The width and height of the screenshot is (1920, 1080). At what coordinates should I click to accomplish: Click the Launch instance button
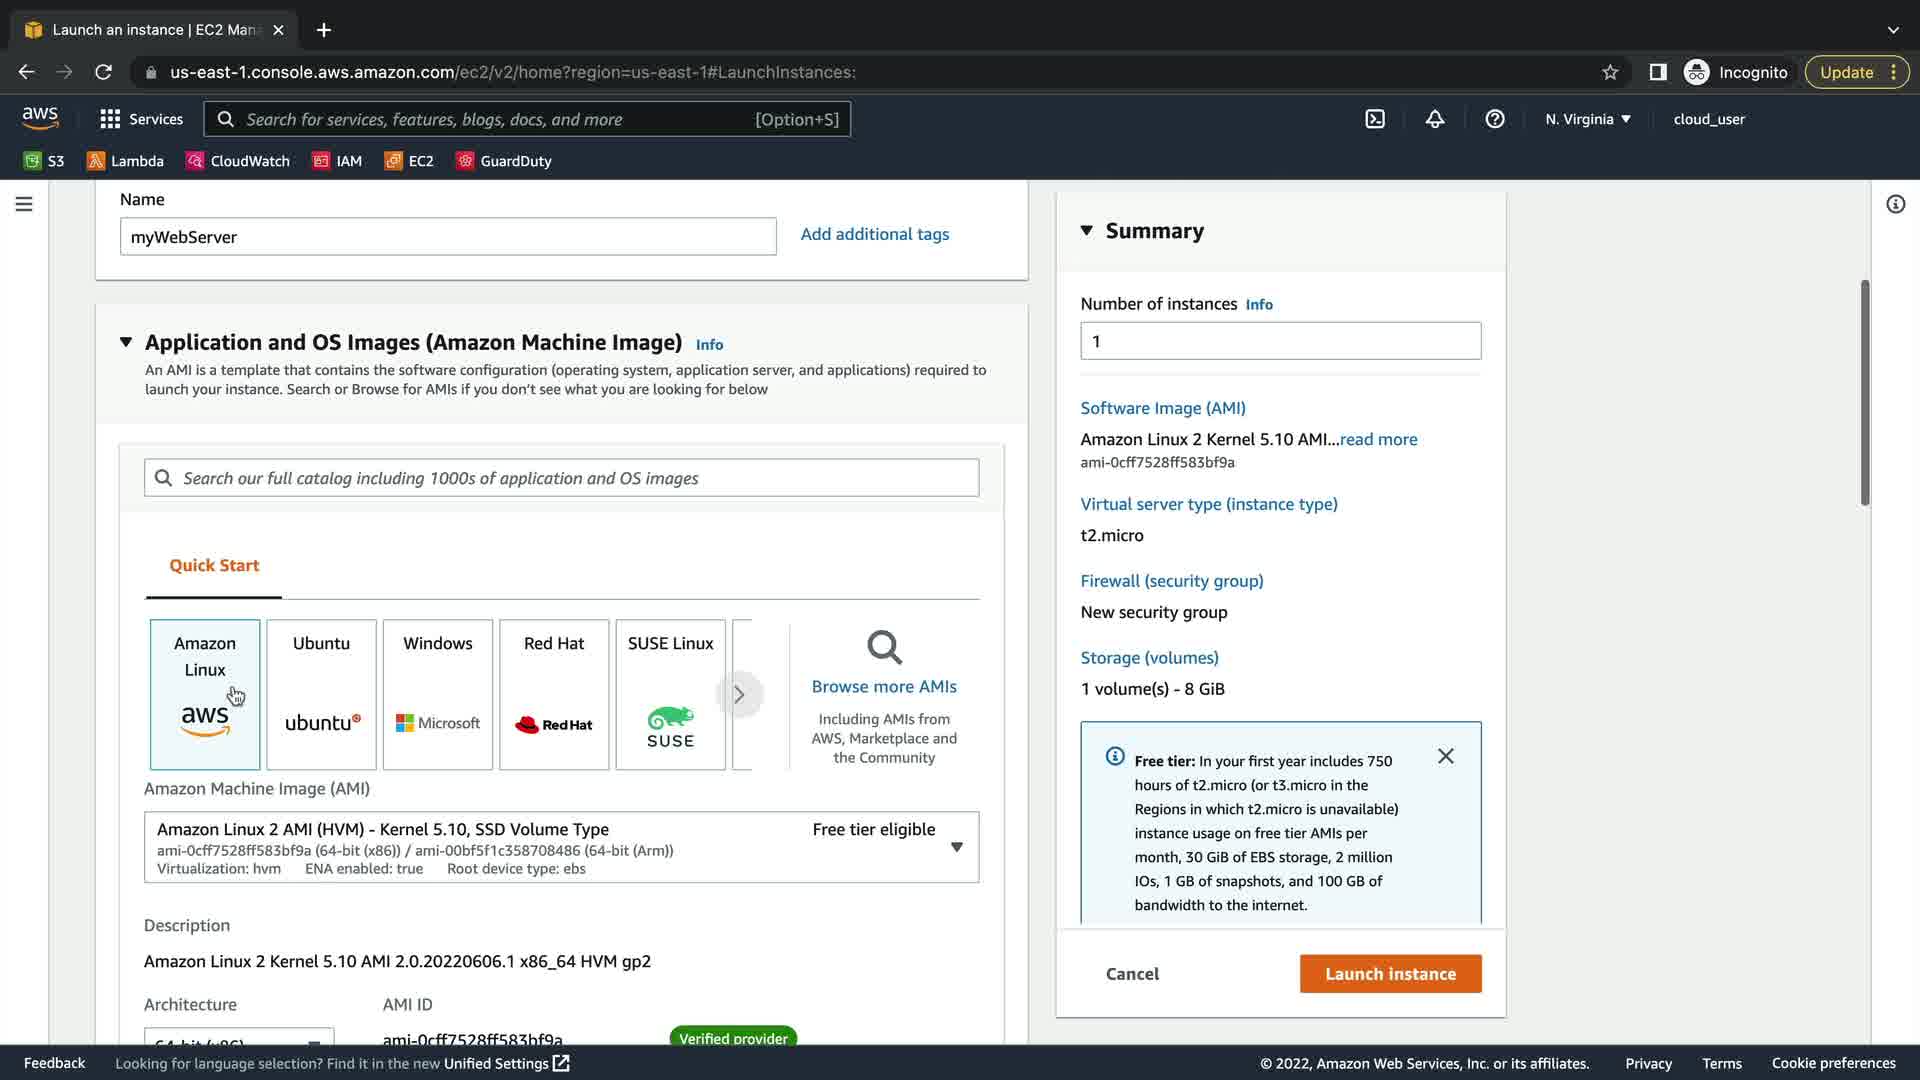1390,973
